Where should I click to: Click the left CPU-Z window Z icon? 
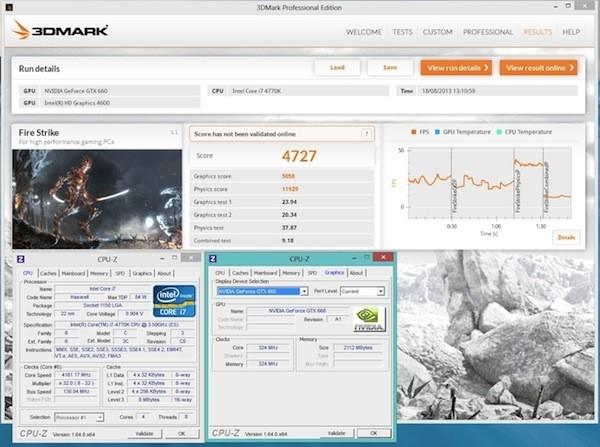[x=21, y=259]
